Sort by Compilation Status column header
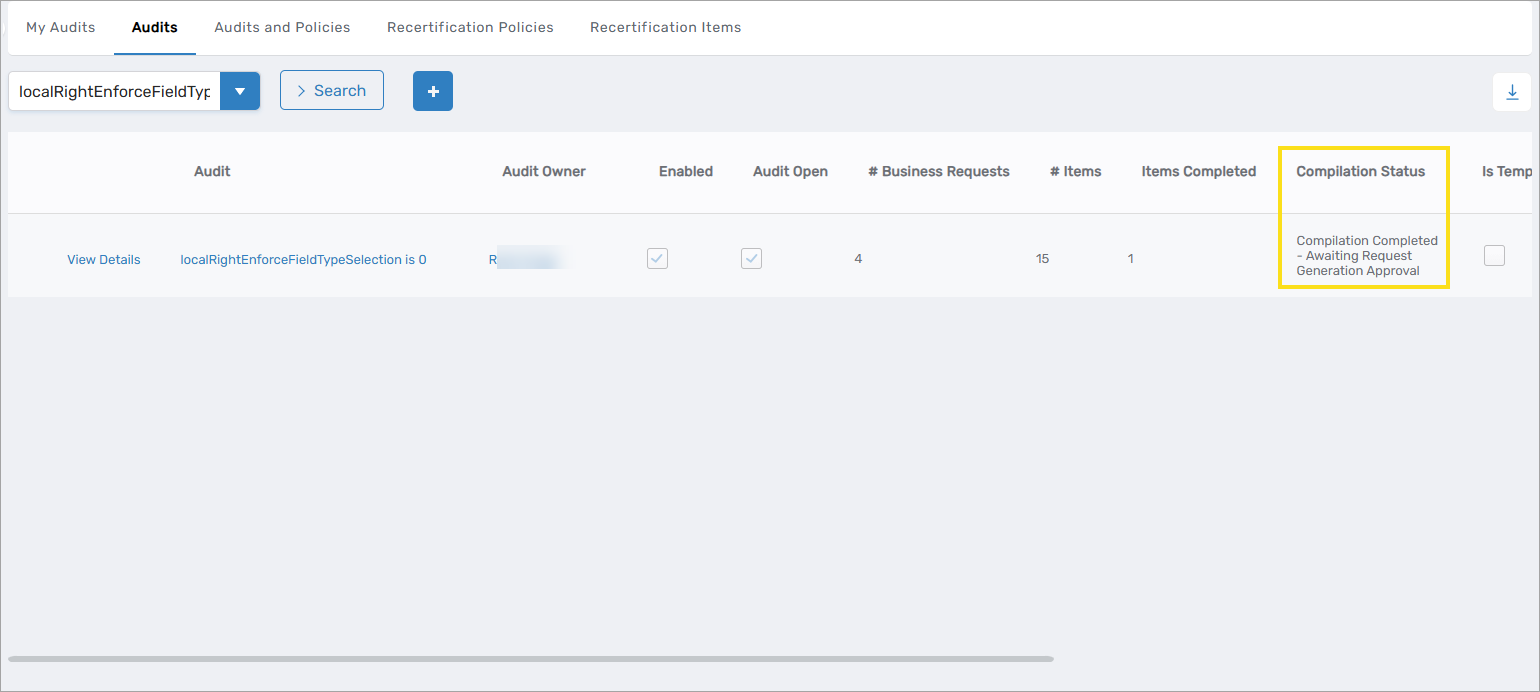 [x=1360, y=171]
